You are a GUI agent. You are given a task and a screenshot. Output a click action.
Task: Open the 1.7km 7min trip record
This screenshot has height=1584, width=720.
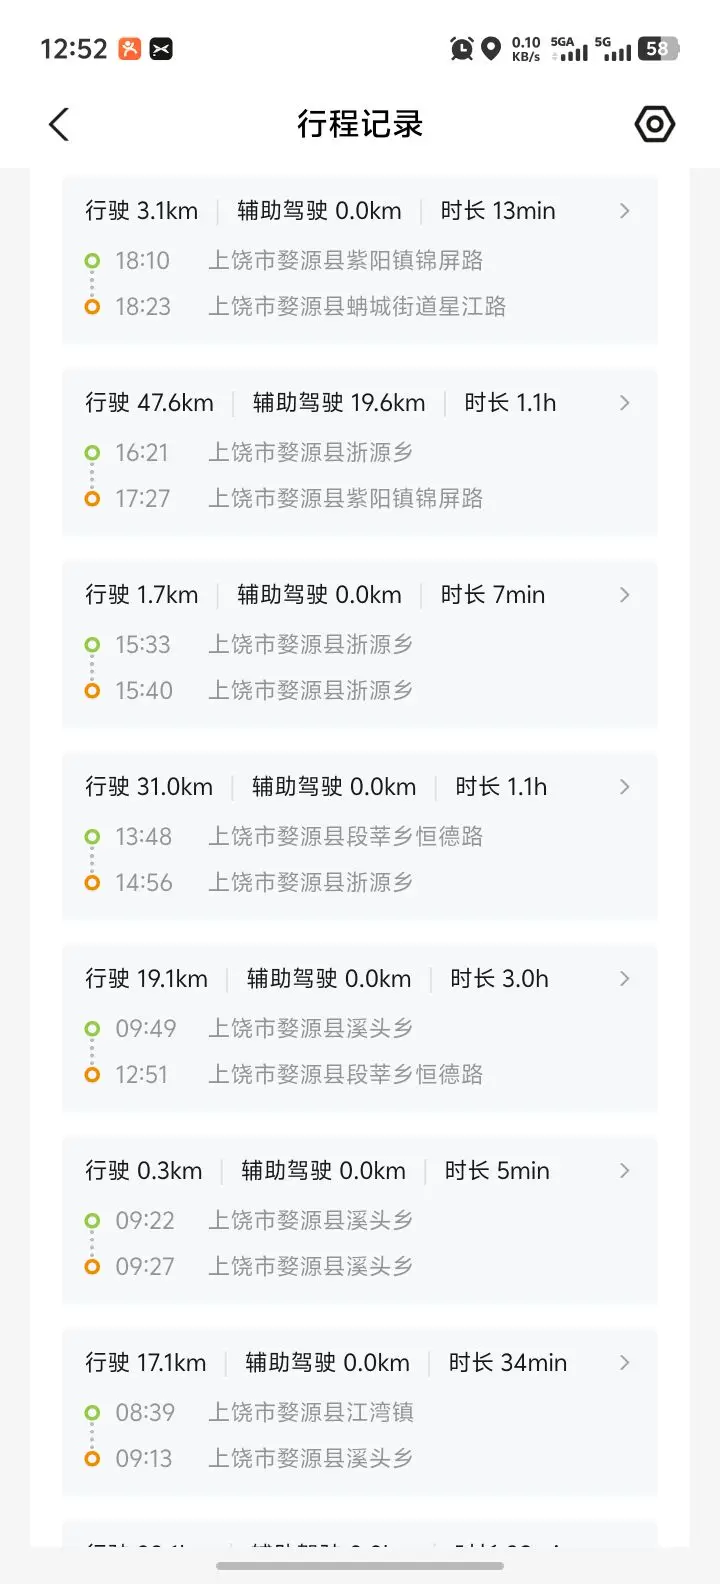point(360,643)
